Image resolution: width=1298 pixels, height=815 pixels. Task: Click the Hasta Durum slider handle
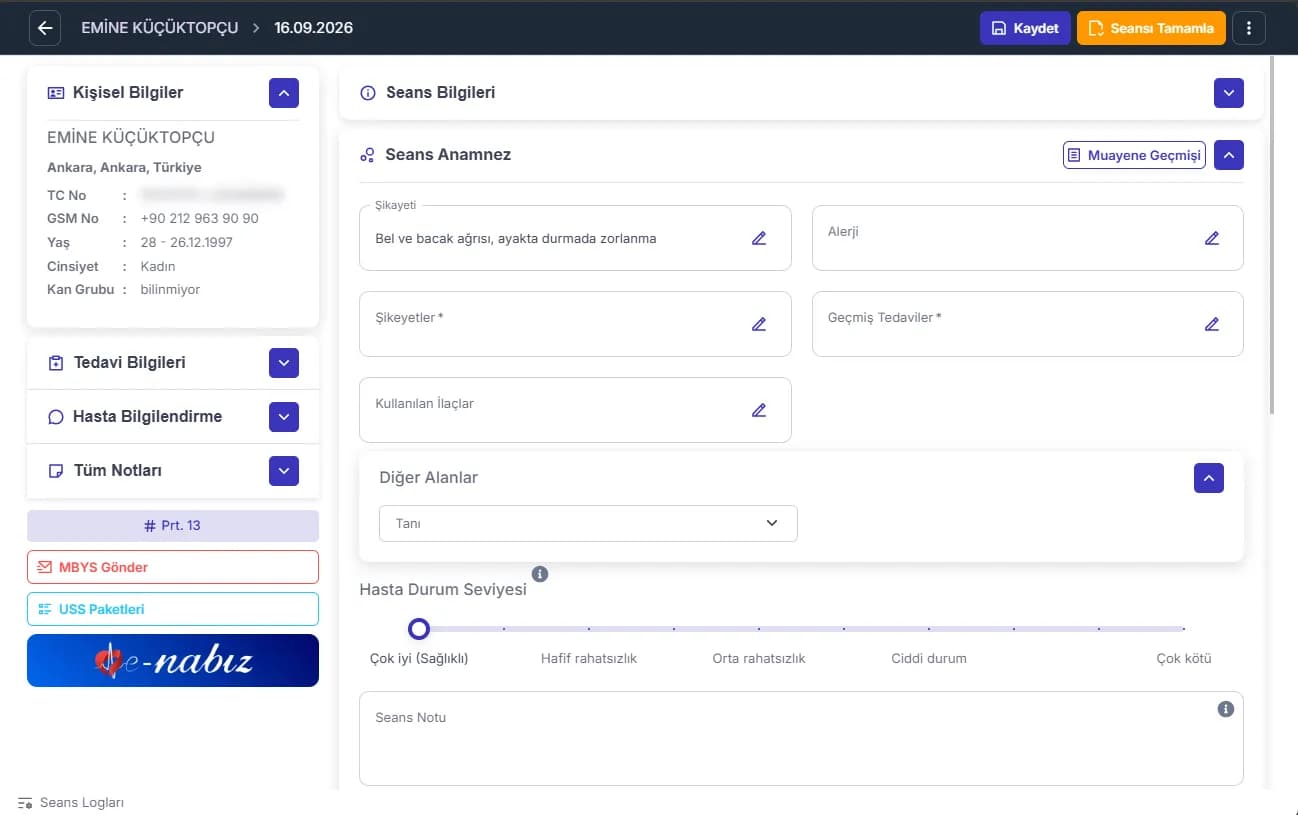419,629
